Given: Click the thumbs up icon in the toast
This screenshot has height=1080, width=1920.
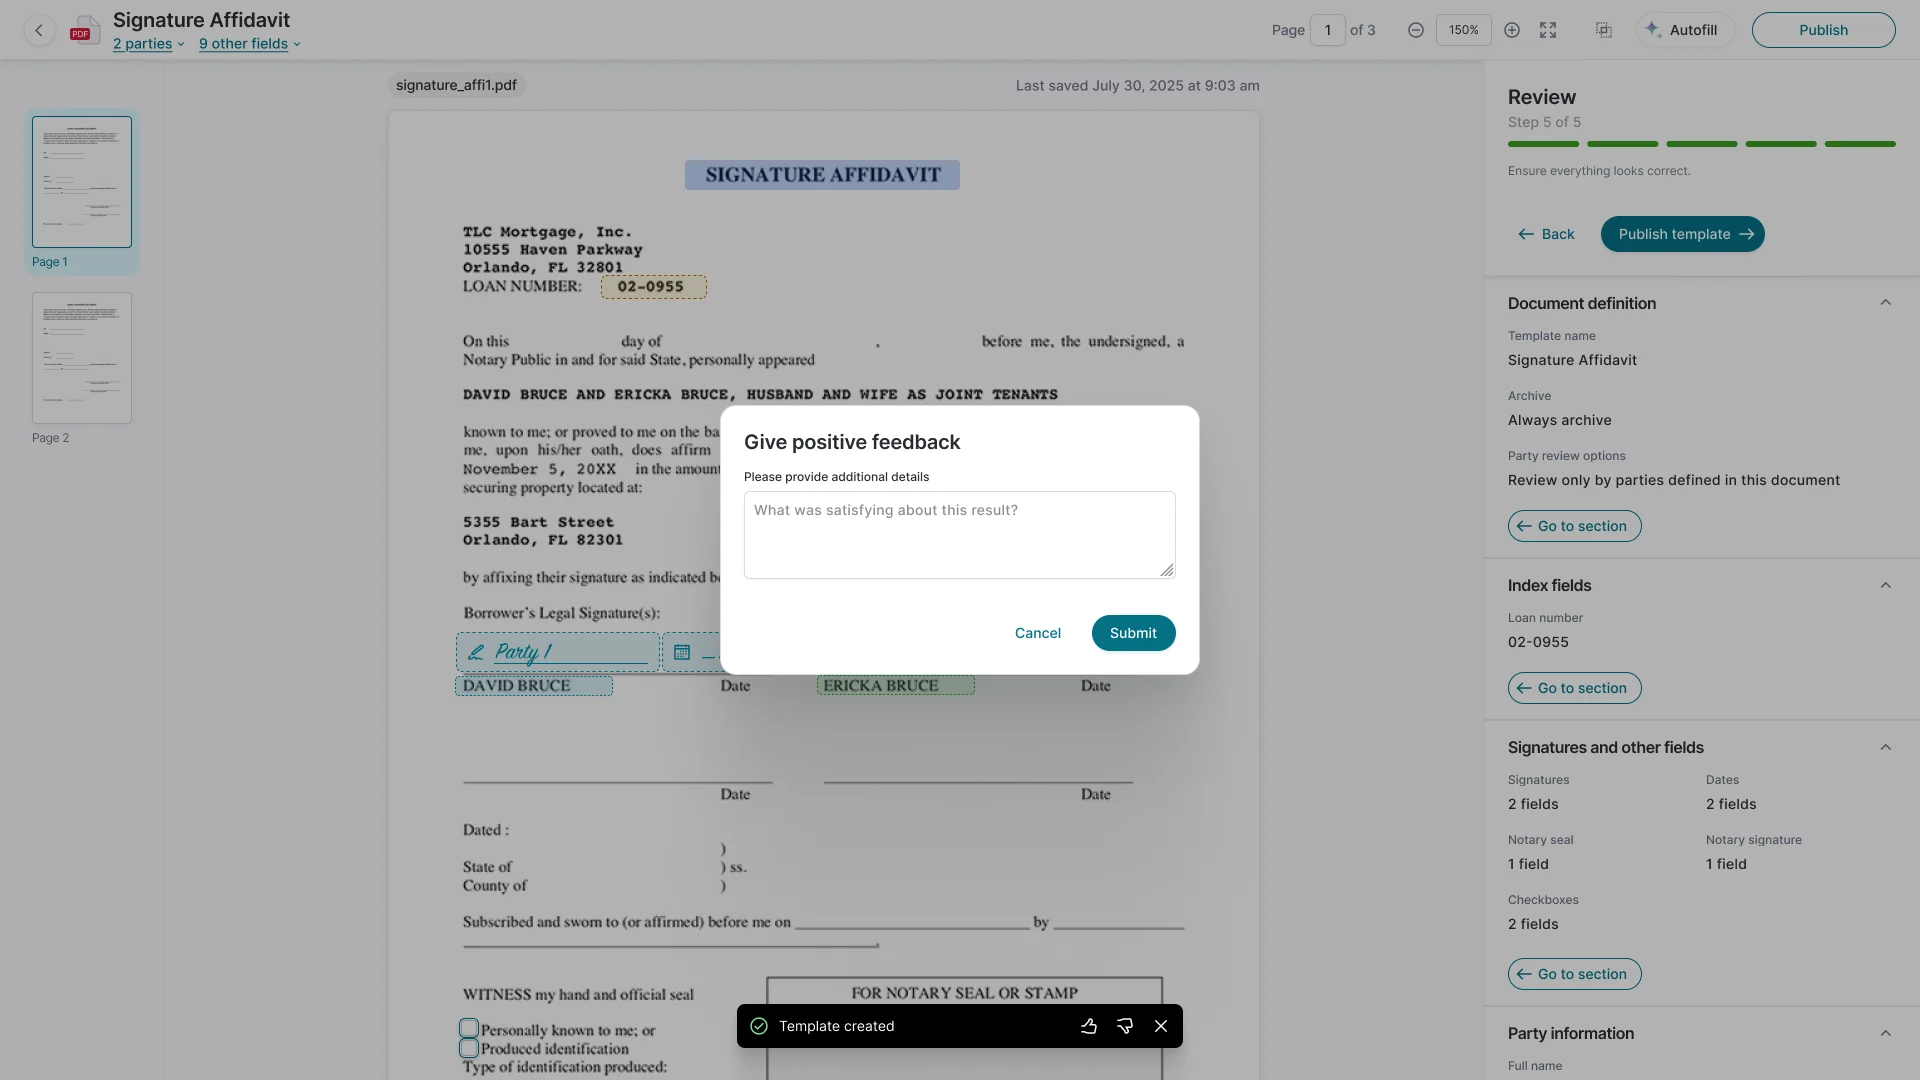Looking at the screenshot, I should (1089, 1026).
